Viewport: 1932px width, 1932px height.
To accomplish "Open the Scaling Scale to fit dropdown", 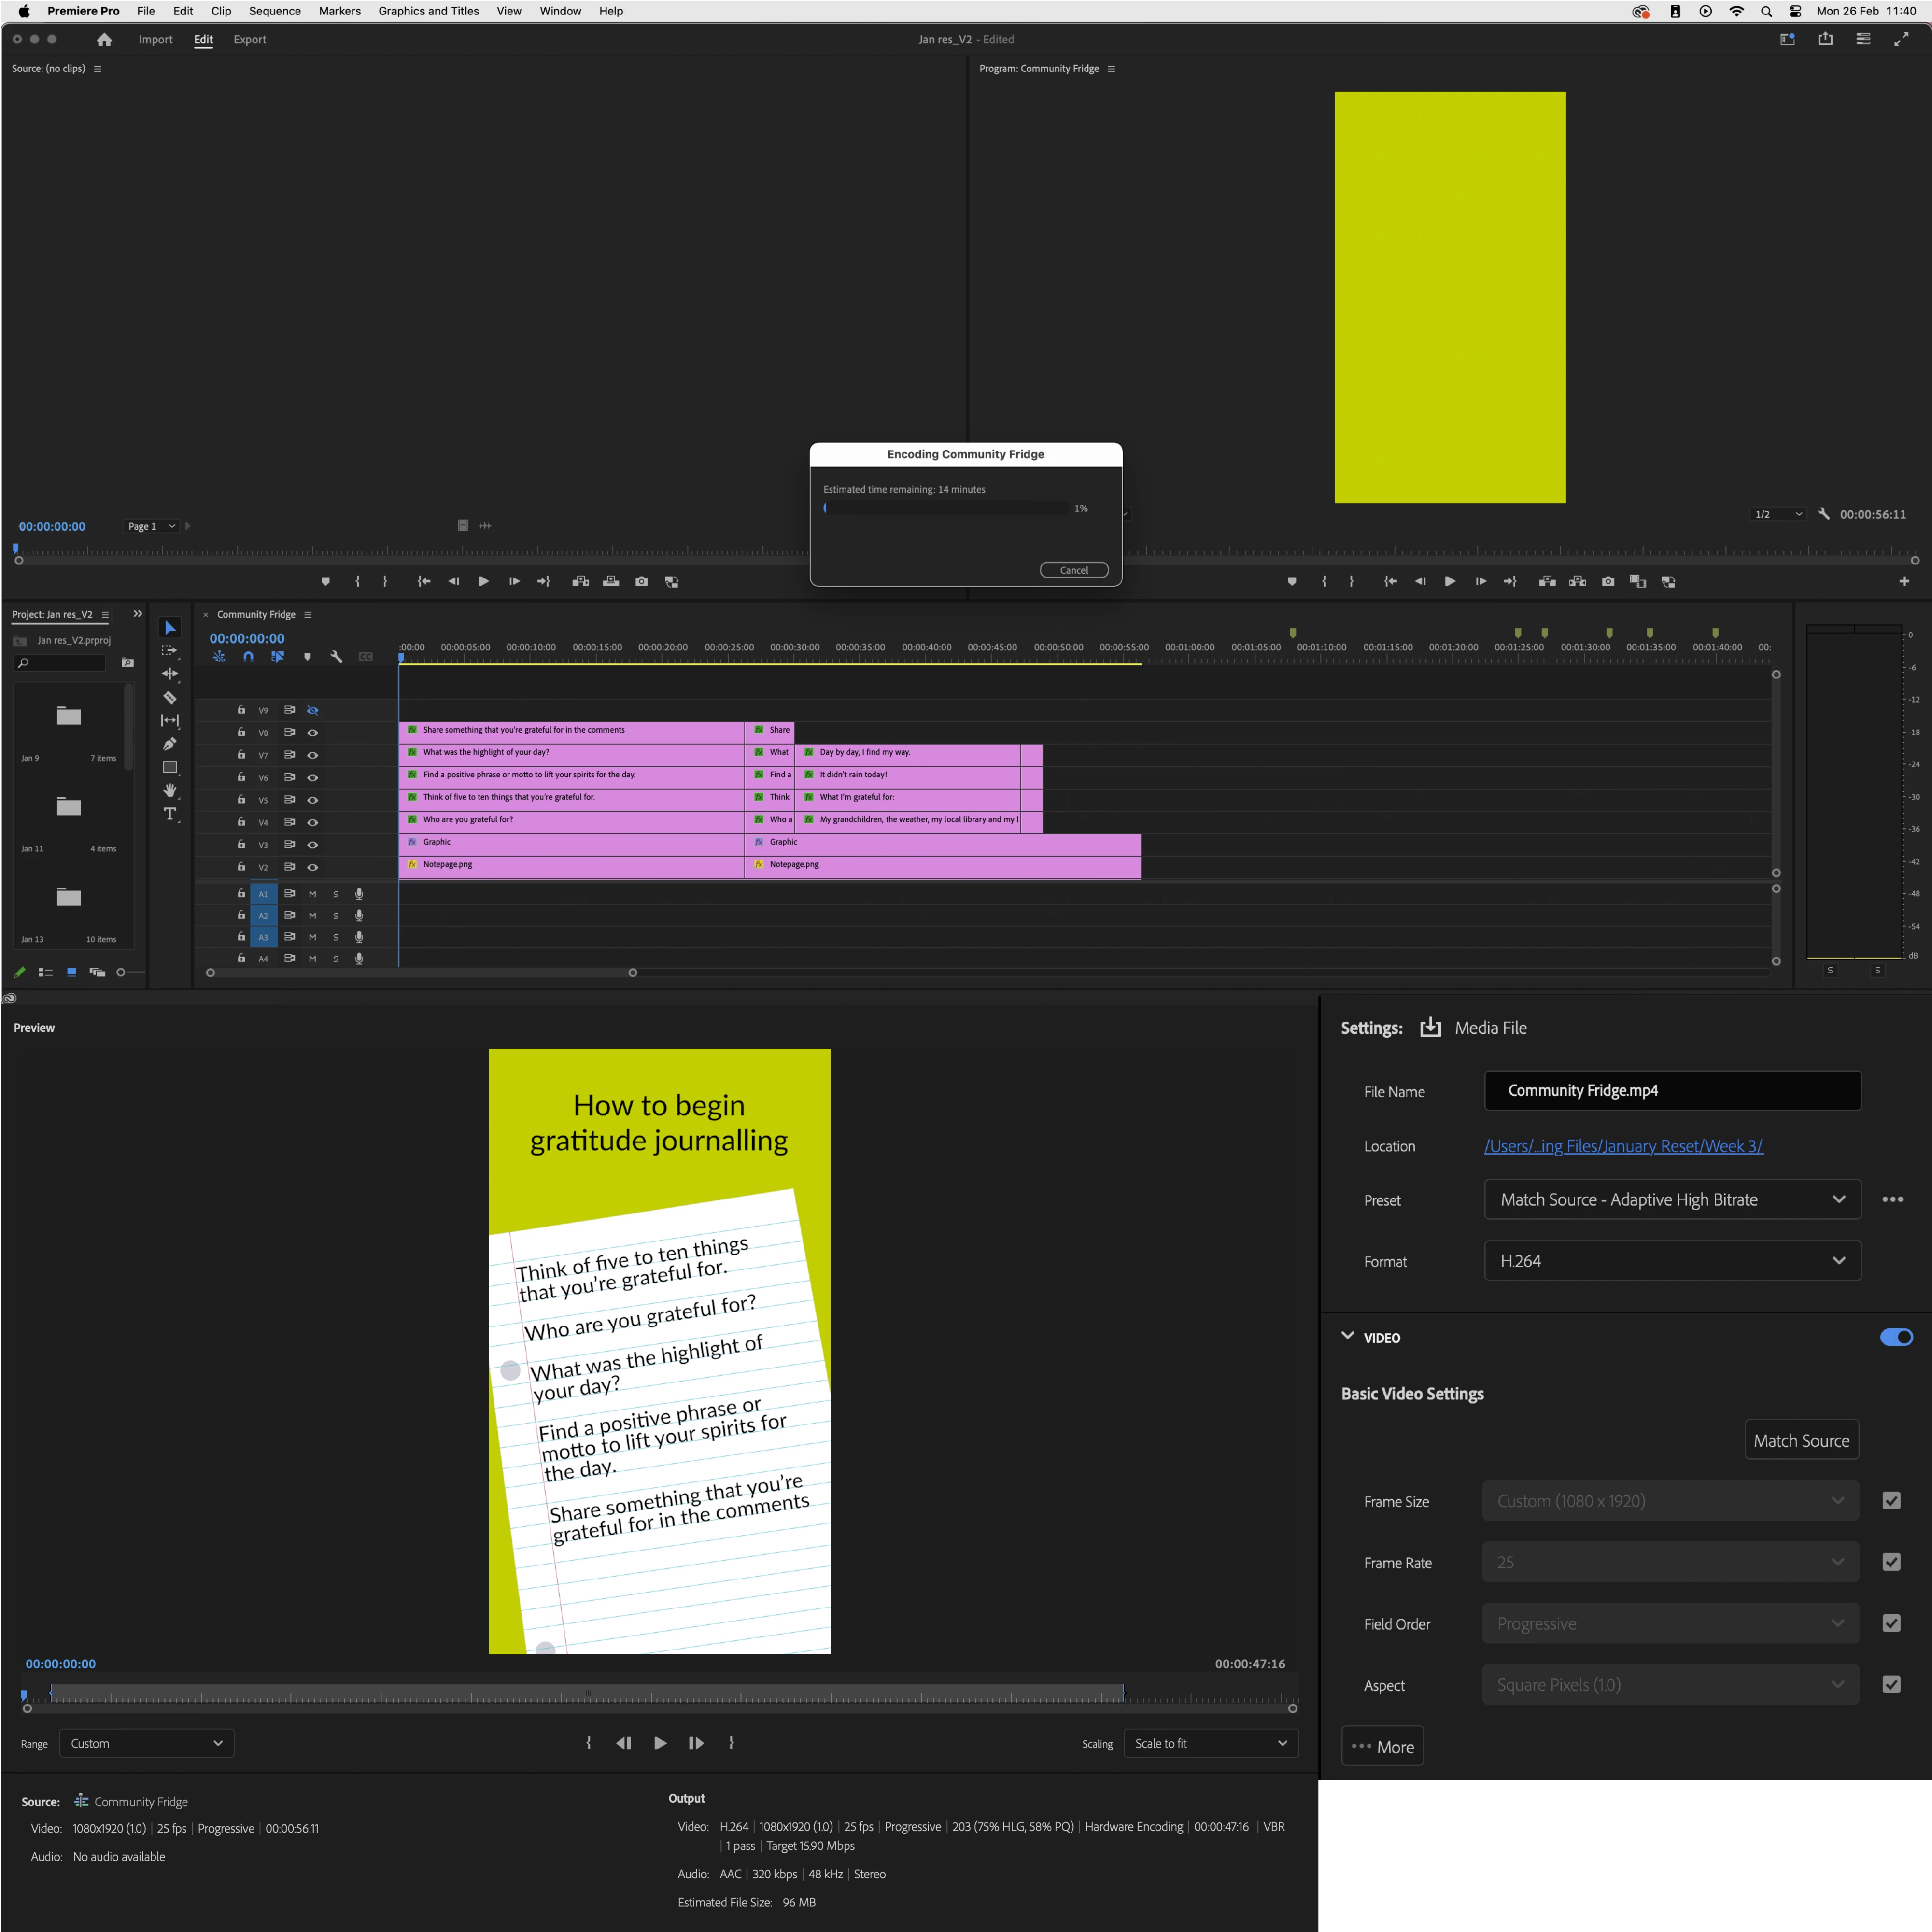I will click(x=1210, y=1743).
